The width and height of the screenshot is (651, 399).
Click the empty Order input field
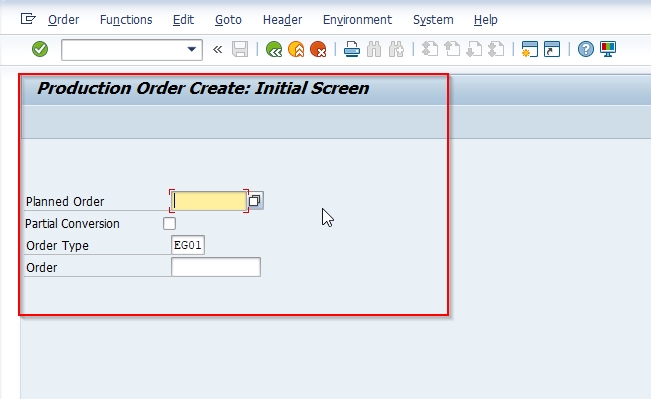(x=216, y=267)
